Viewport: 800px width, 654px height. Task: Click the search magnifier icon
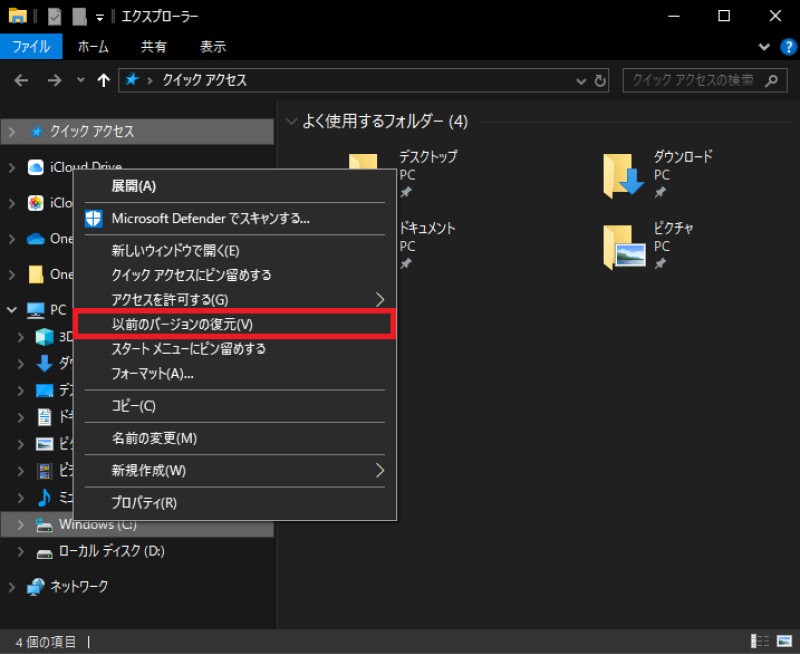coord(771,80)
